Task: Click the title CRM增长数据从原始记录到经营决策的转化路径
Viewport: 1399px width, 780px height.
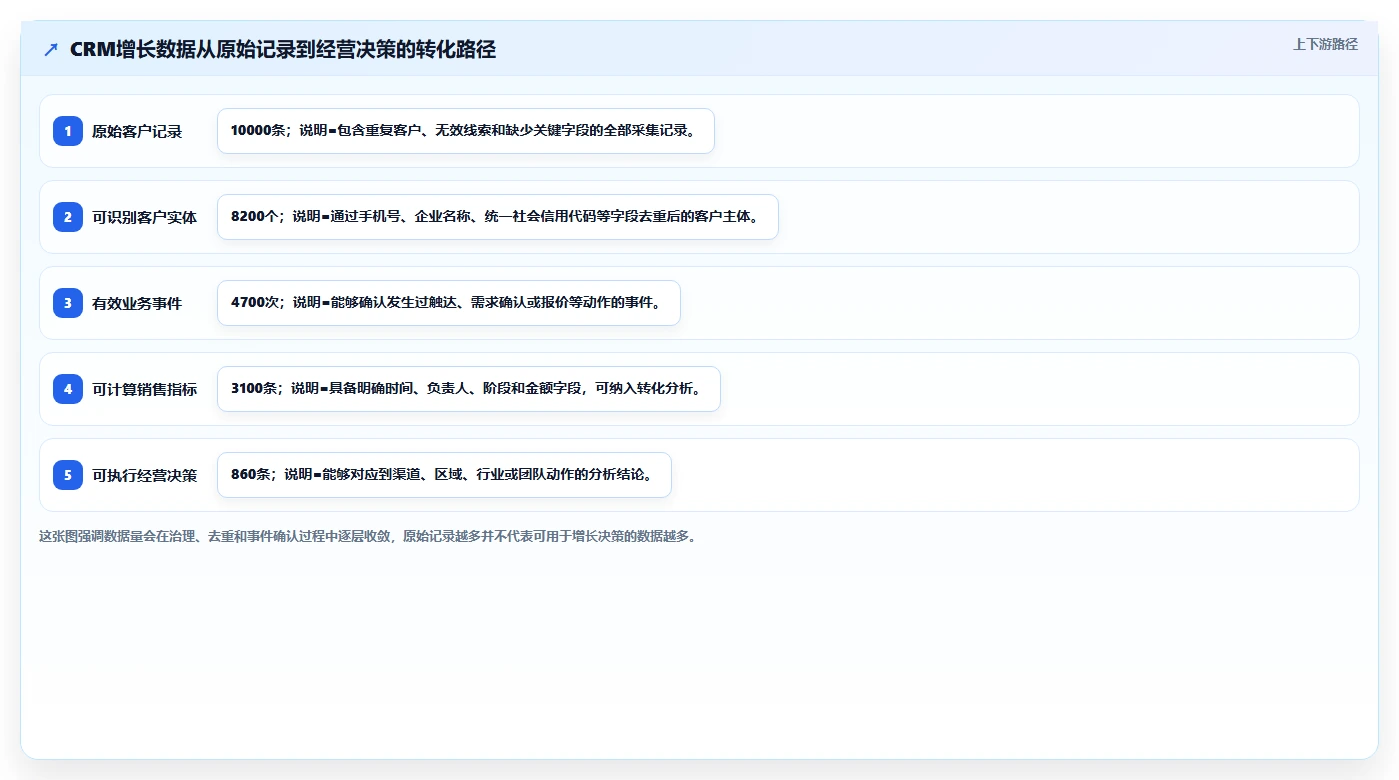Action: pyautogui.click(x=283, y=49)
